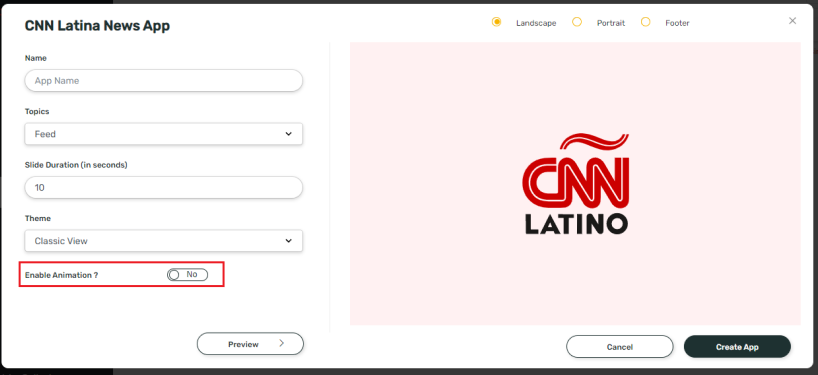Click the Enable Animation ? label
Image resolution: width=818 pixels, height=375 pixels.
coord(62,275)
